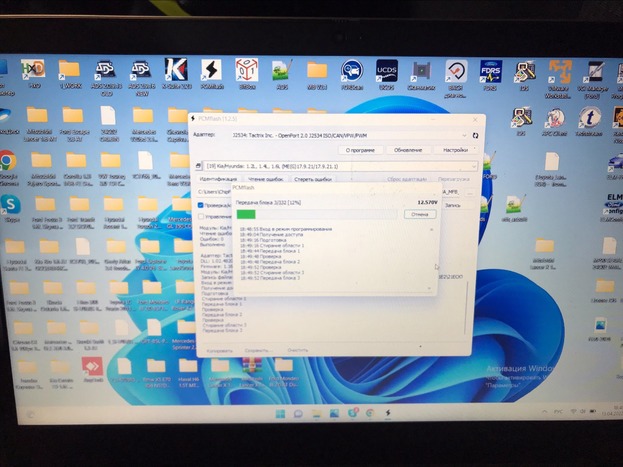Click the О программе button
Screen dimensions: 623x467
(362, 149)
